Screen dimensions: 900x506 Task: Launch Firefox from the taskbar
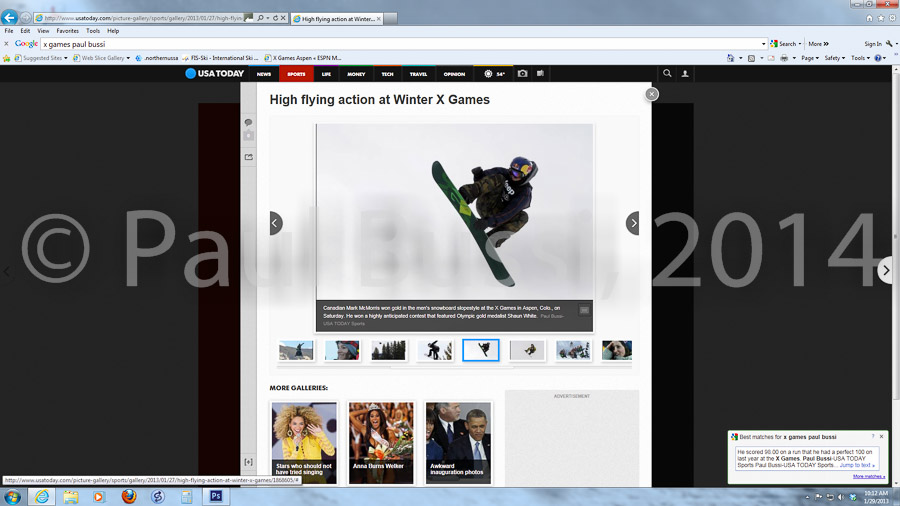(x=129, y=497)
